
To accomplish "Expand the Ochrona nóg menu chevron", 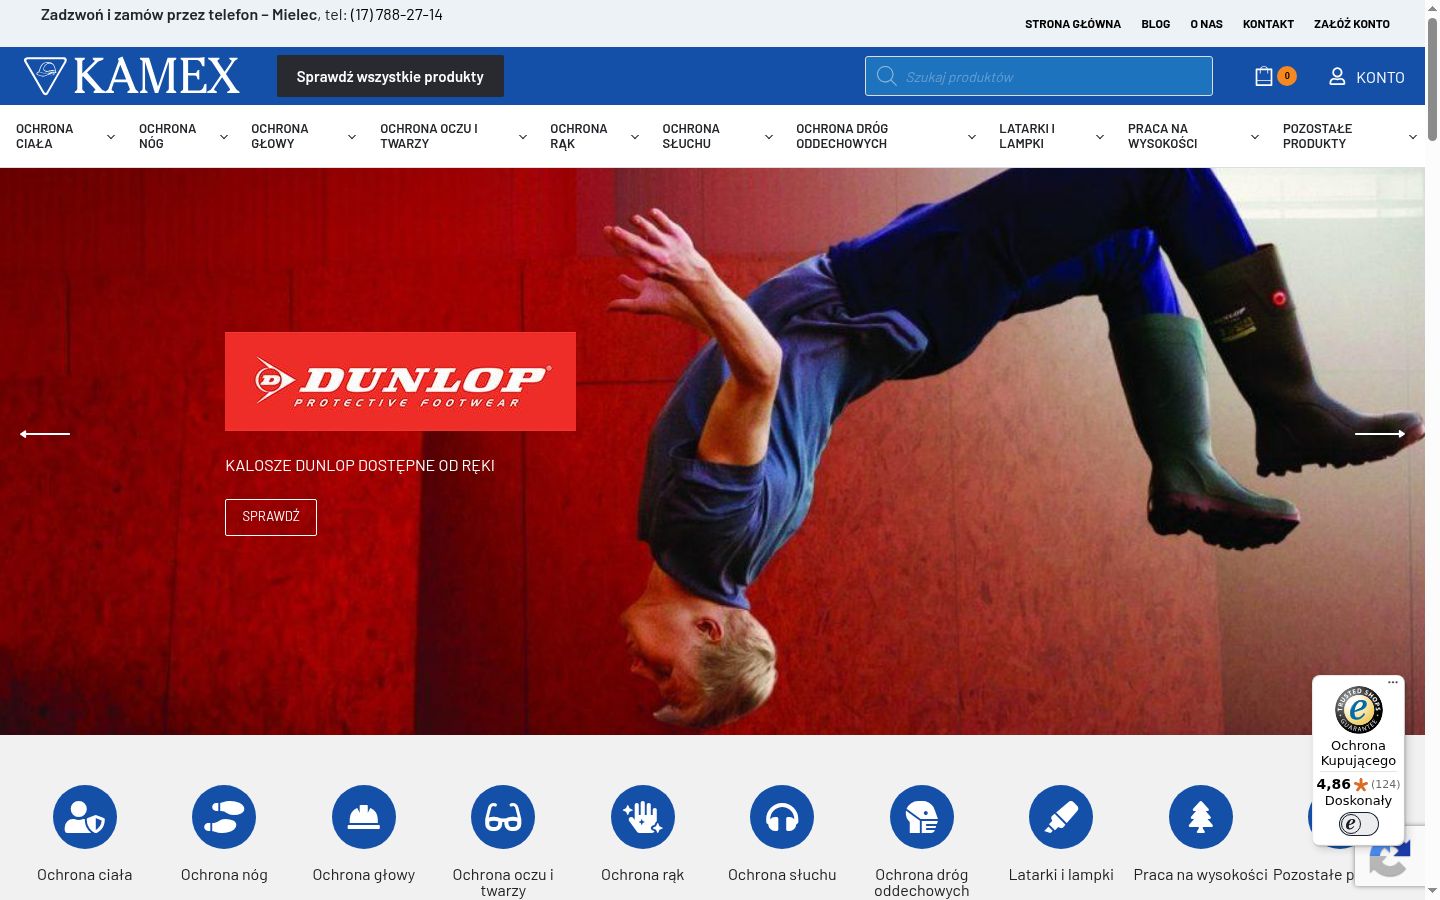I will (224, 137).
